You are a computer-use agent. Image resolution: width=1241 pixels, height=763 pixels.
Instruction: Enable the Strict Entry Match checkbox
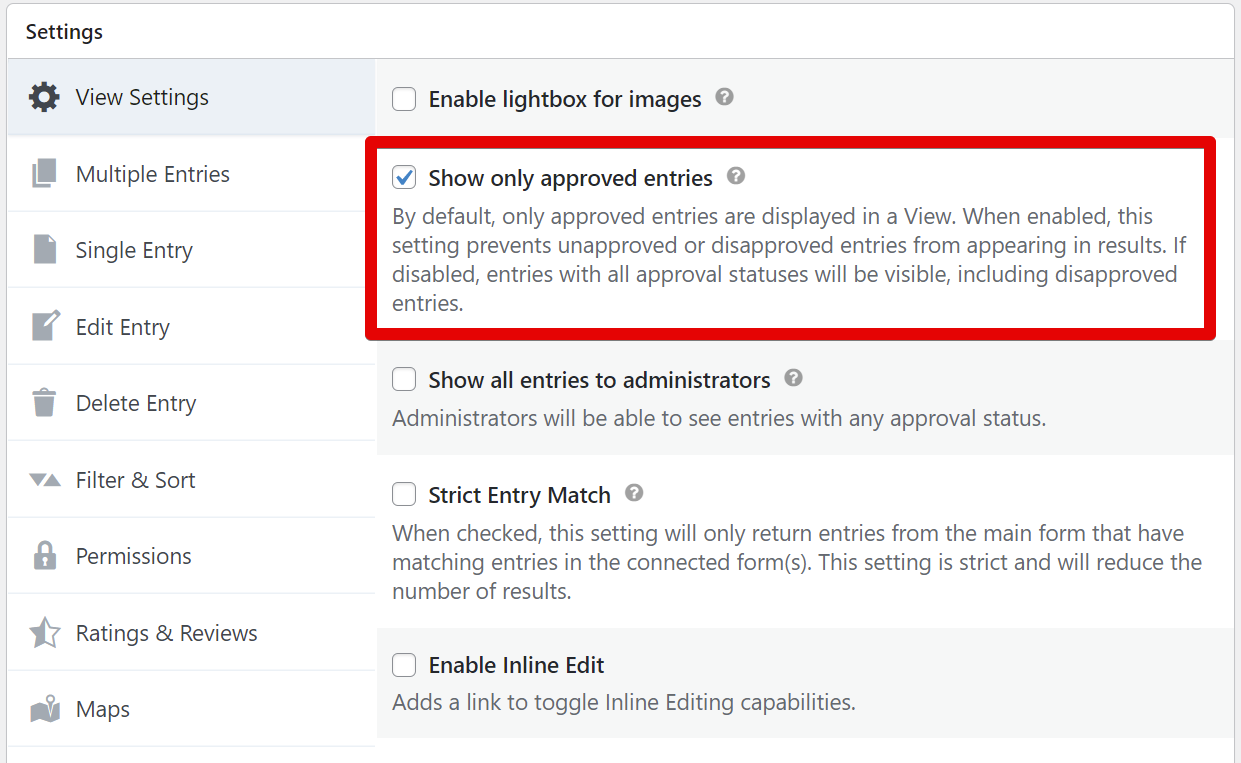[x=404, y=495]
